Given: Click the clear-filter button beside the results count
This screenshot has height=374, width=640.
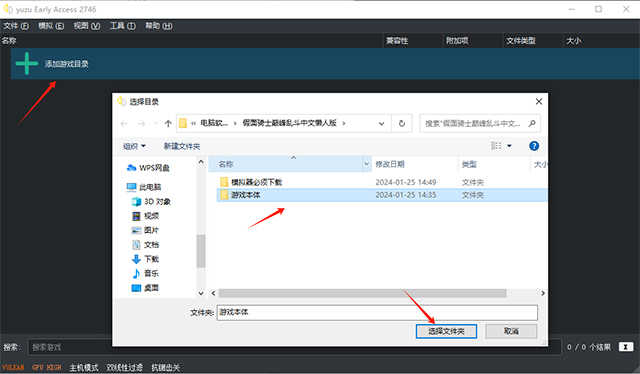Looking at the screenshot, I should click(x=626, y=347).
